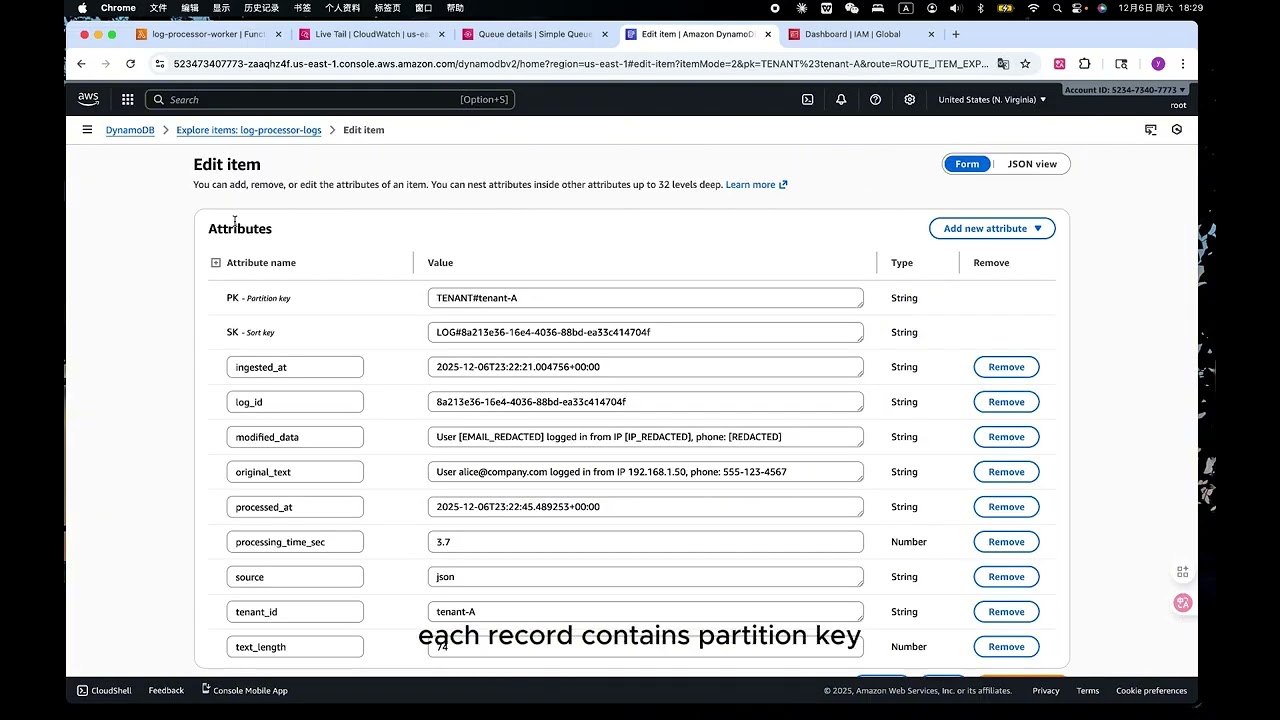Remove the tenant_id attribute
This screenshot has height=720, width=1280.
(x=1006, y=612)
